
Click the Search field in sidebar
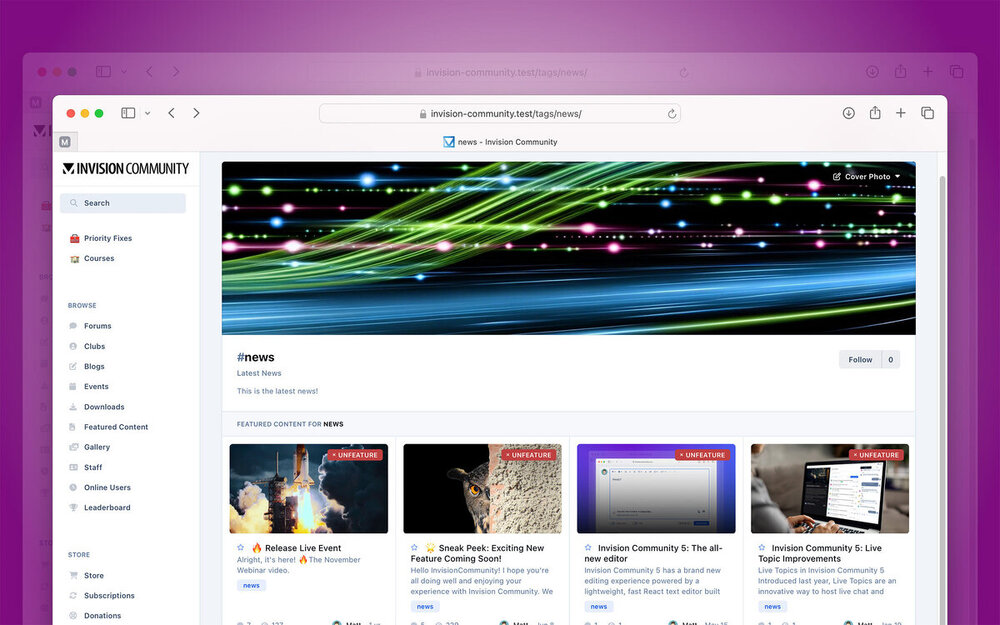(123, 203)
